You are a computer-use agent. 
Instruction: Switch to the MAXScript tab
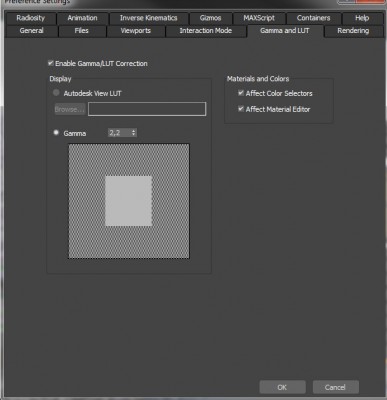pyautogui.click(x=259, y=18)
